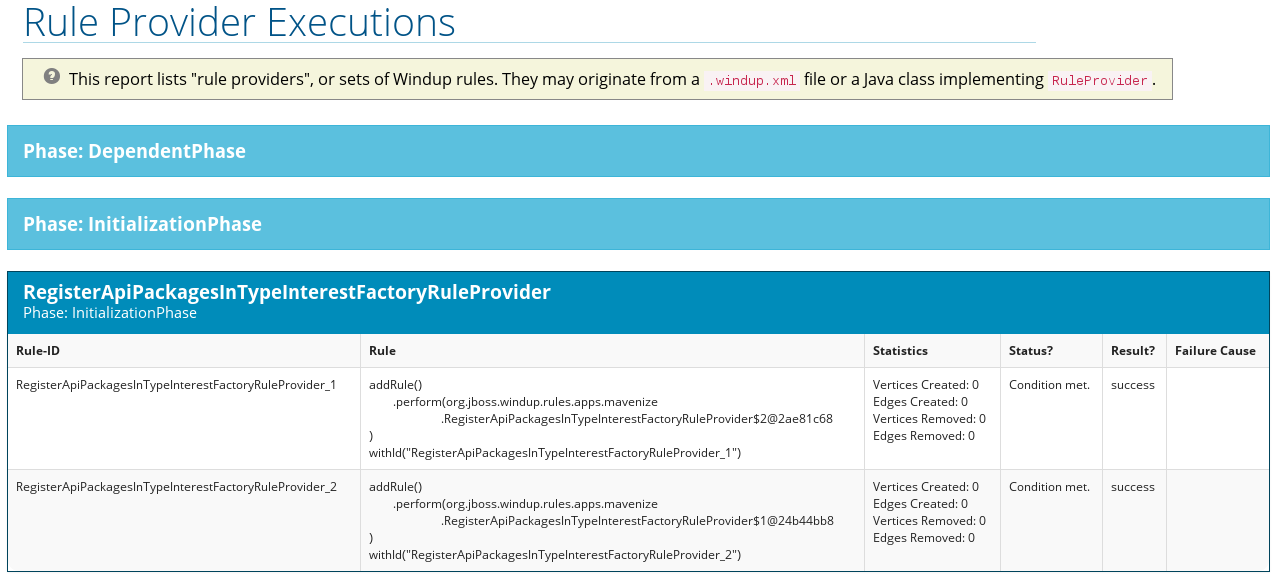Click Condition met status for rule 2
This screenshot has width=1278, height=579.
[1047, 486]
